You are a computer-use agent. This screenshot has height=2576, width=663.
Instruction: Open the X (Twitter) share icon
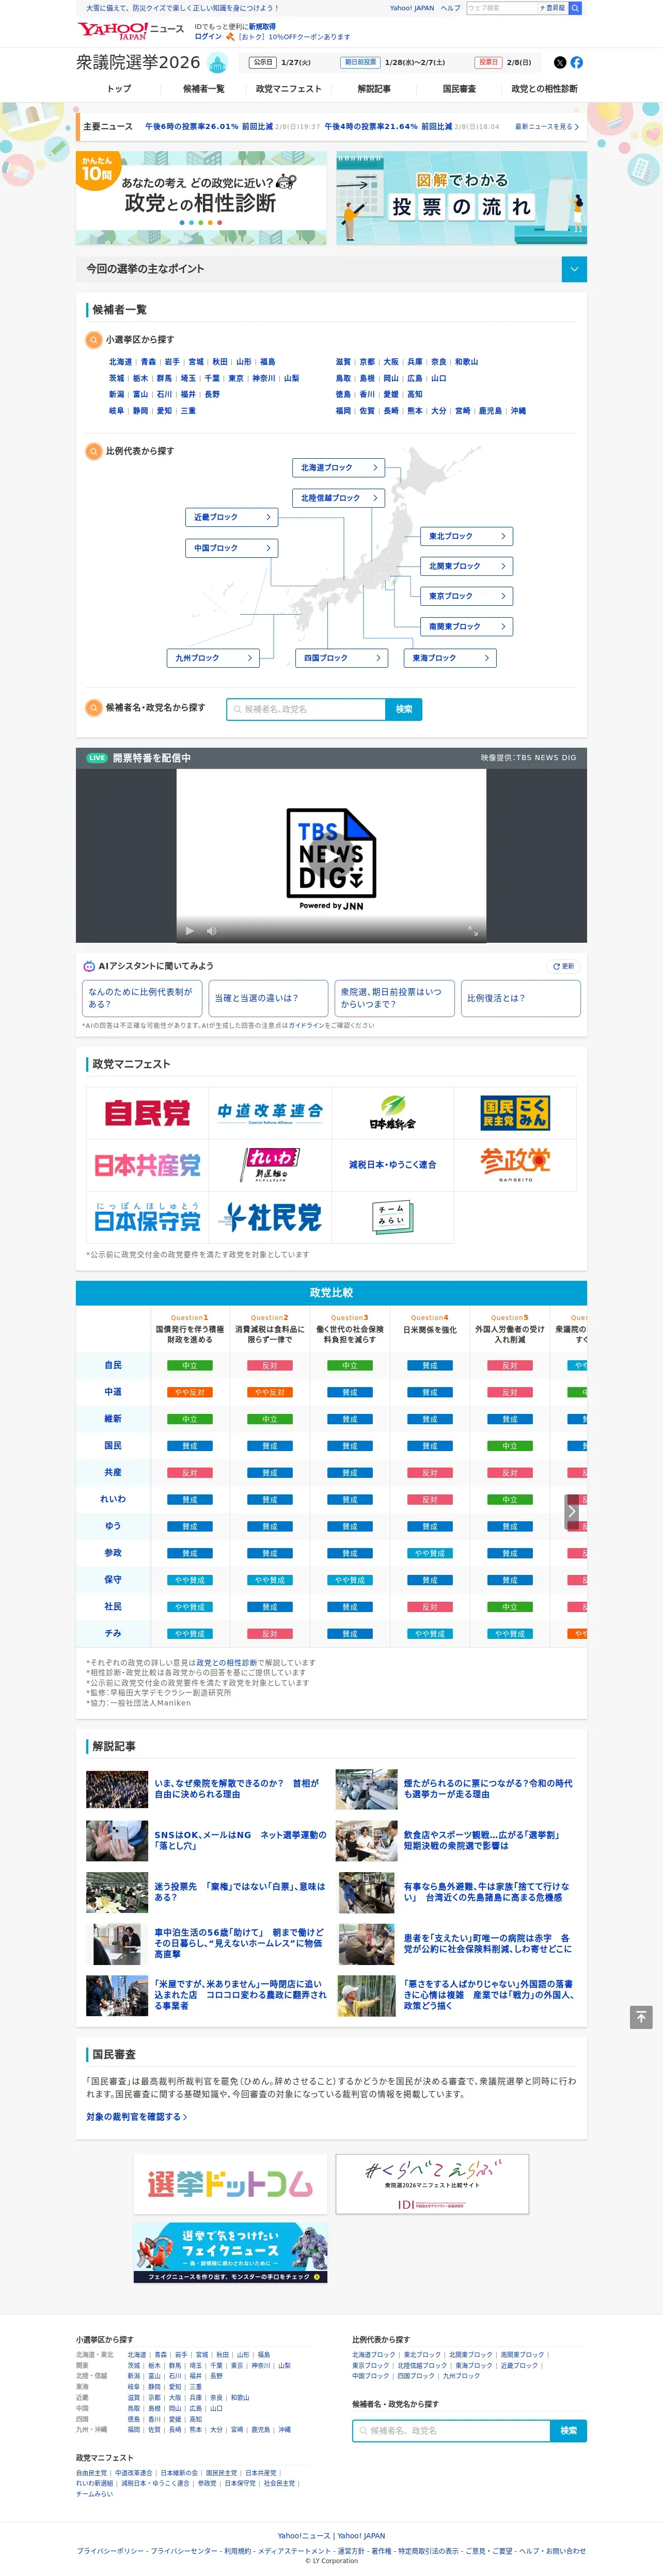pyautogui.click(x=560, y=62)
